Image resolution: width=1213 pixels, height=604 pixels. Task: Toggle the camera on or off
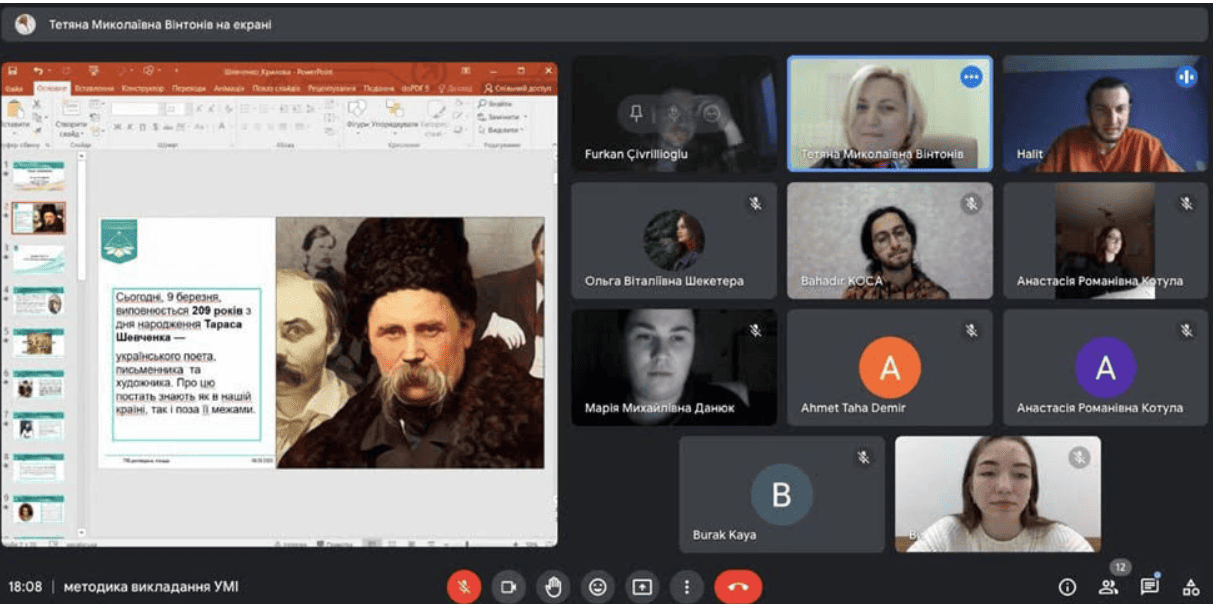[x=508, y=587]
